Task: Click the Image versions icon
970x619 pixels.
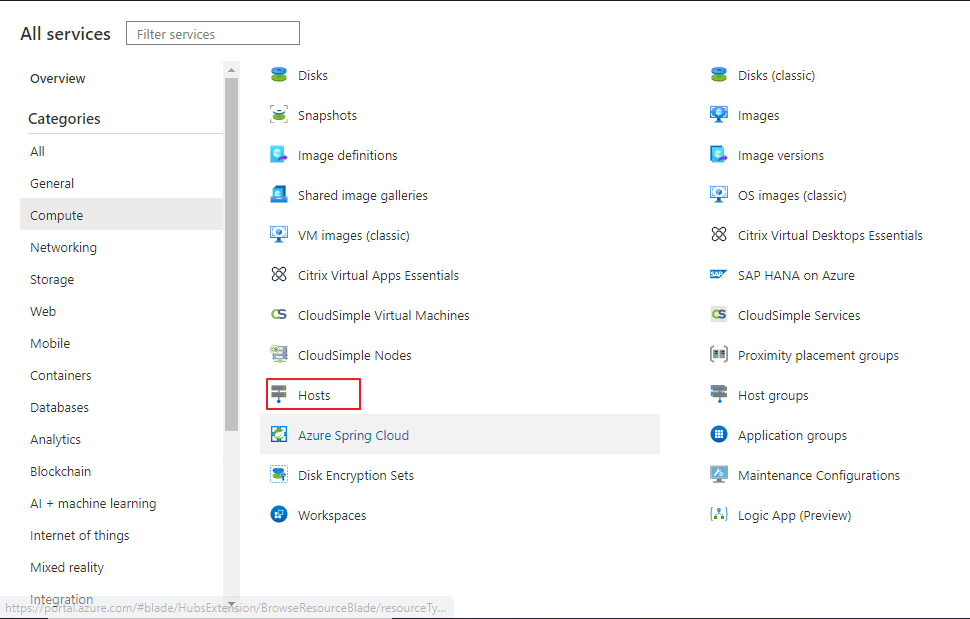Action: click(x=719, y=155)
